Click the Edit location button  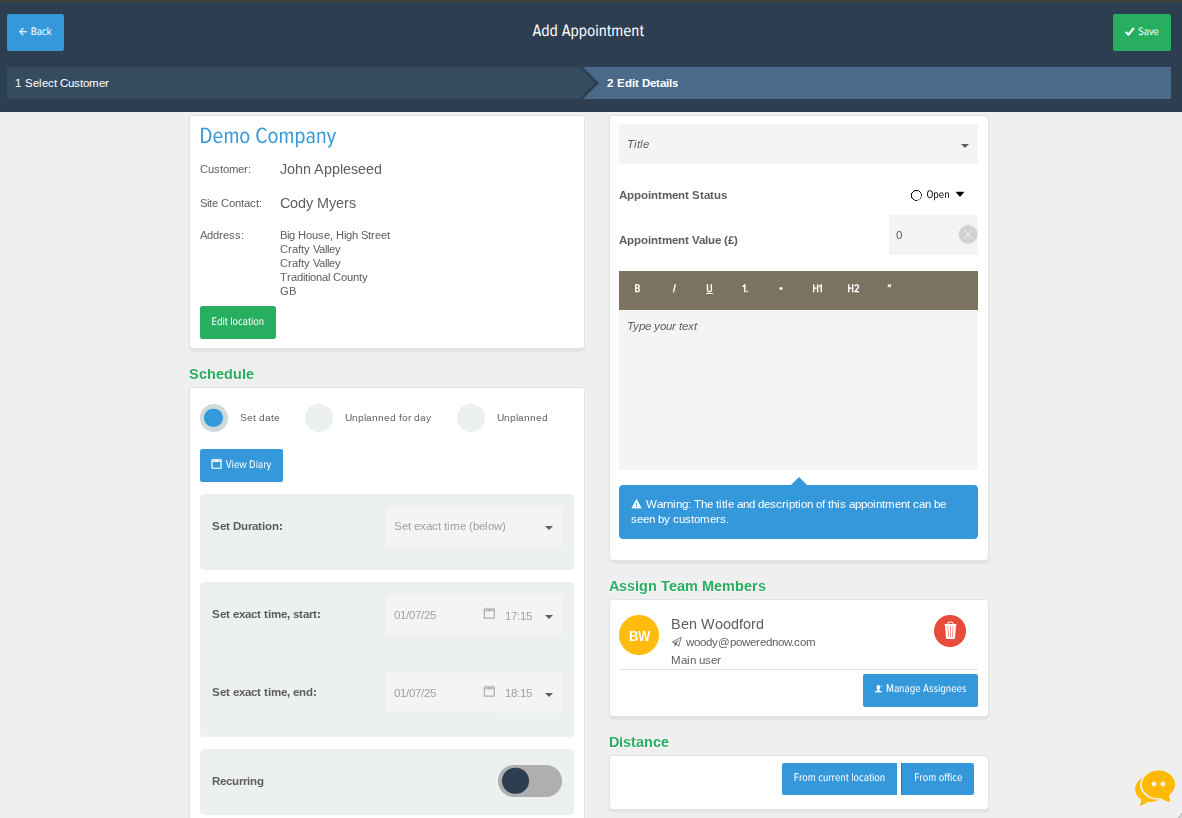tap(237, 322)
